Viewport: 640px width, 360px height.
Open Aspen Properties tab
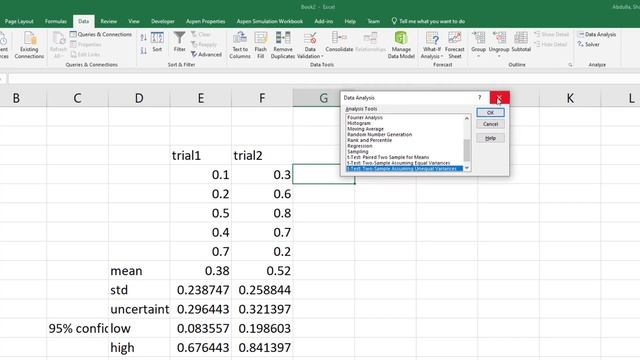pyautogui.click(x=205, y=21)
